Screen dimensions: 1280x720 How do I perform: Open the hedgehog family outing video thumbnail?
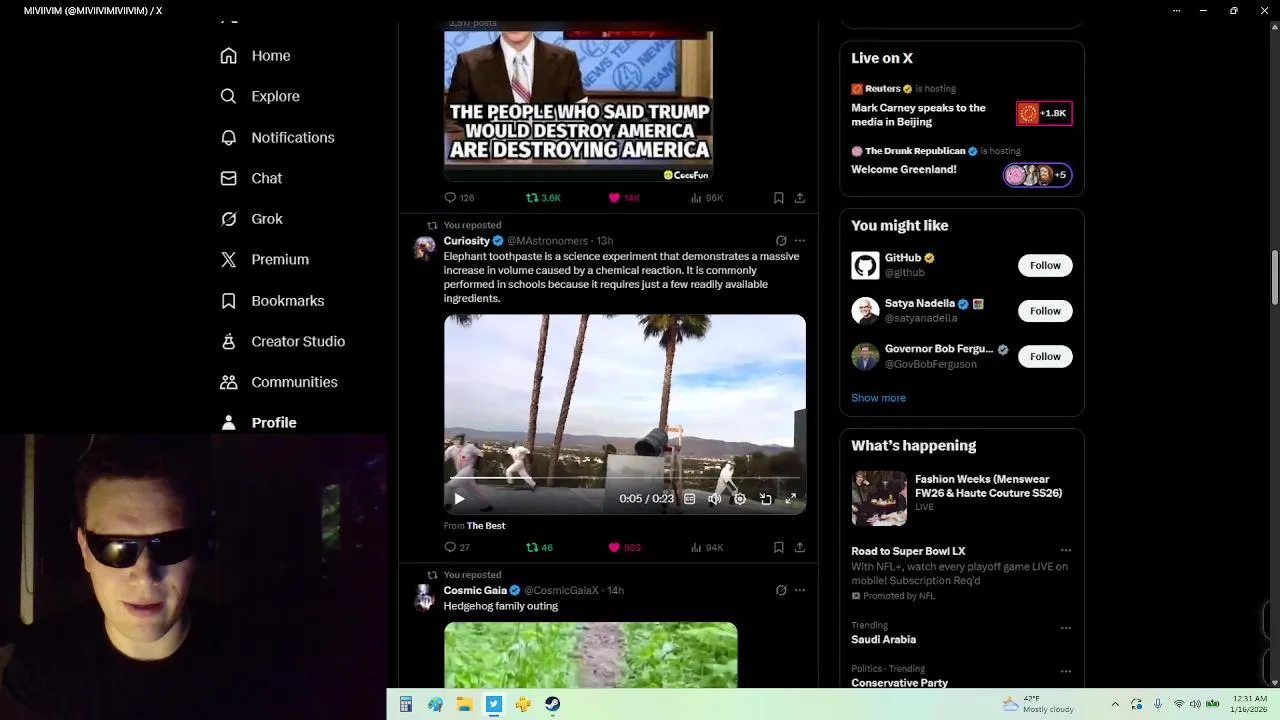click(x=591, y=655)
